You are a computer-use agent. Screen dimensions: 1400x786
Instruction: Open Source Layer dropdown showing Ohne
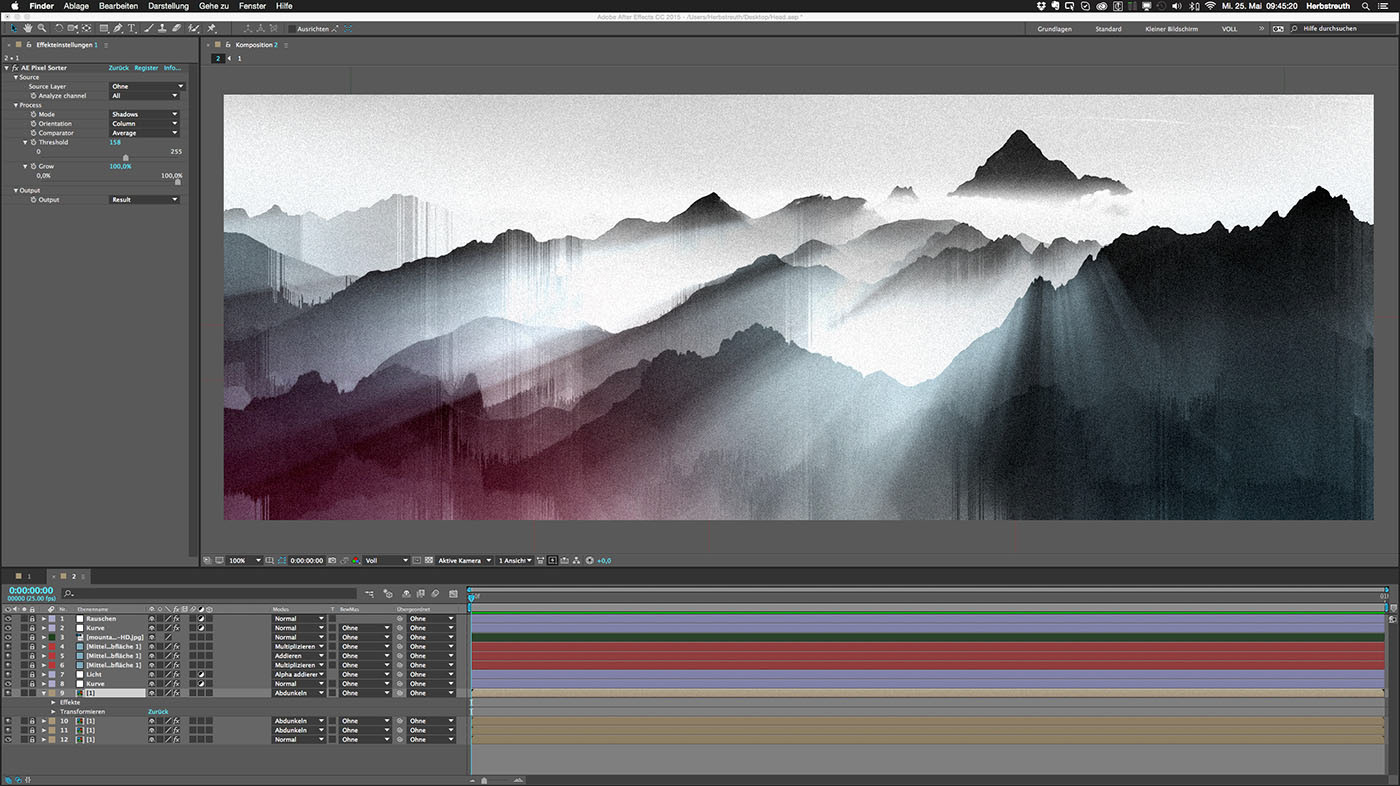point(147,86)
